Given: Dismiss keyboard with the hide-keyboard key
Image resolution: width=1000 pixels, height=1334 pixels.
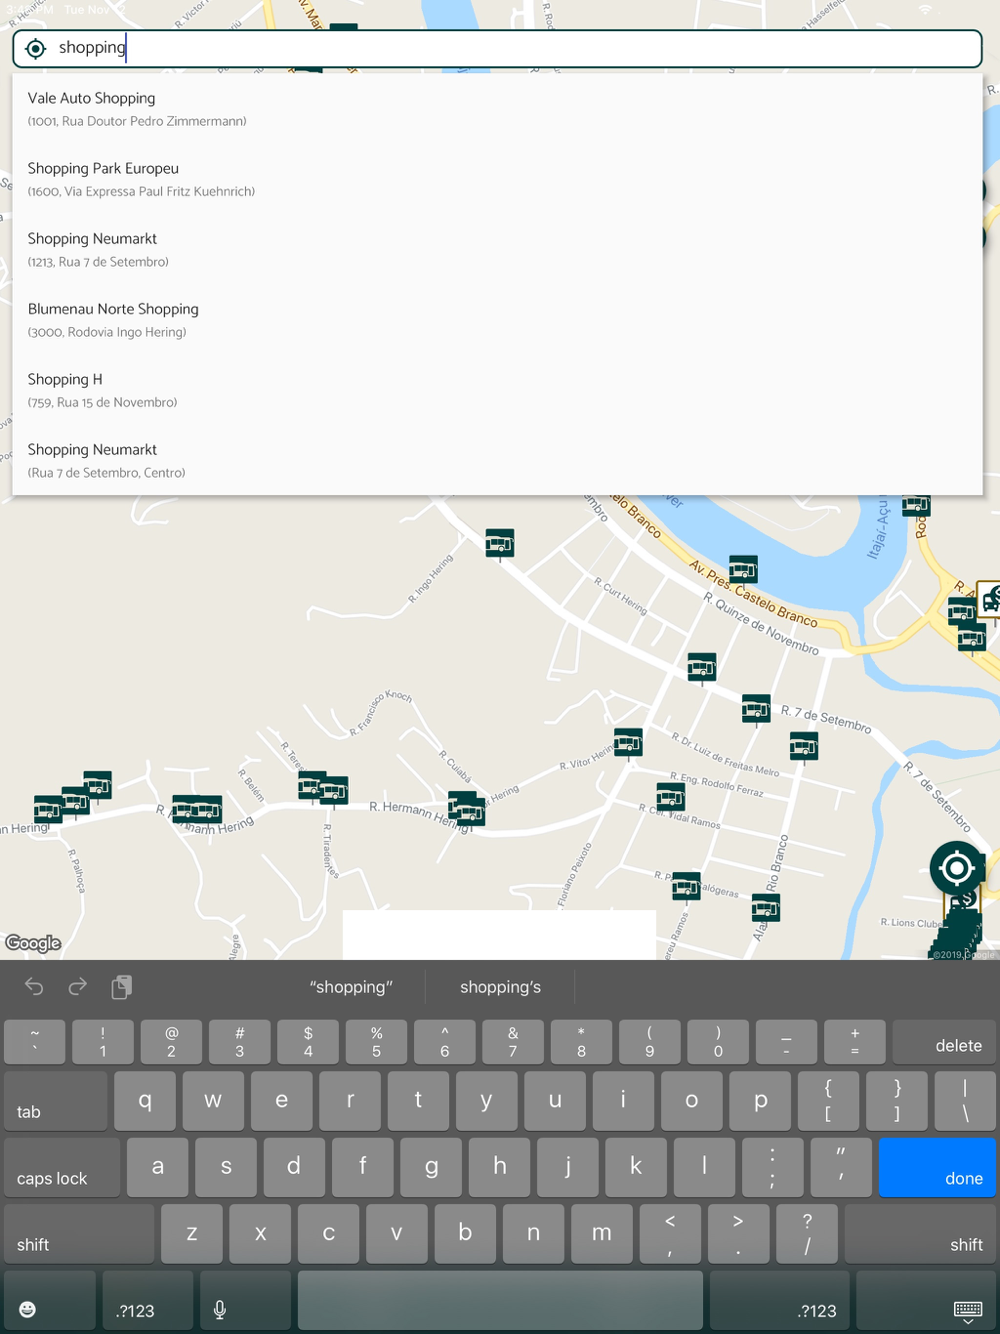Looking at the screenshot, I should (x=926, y=1300).
